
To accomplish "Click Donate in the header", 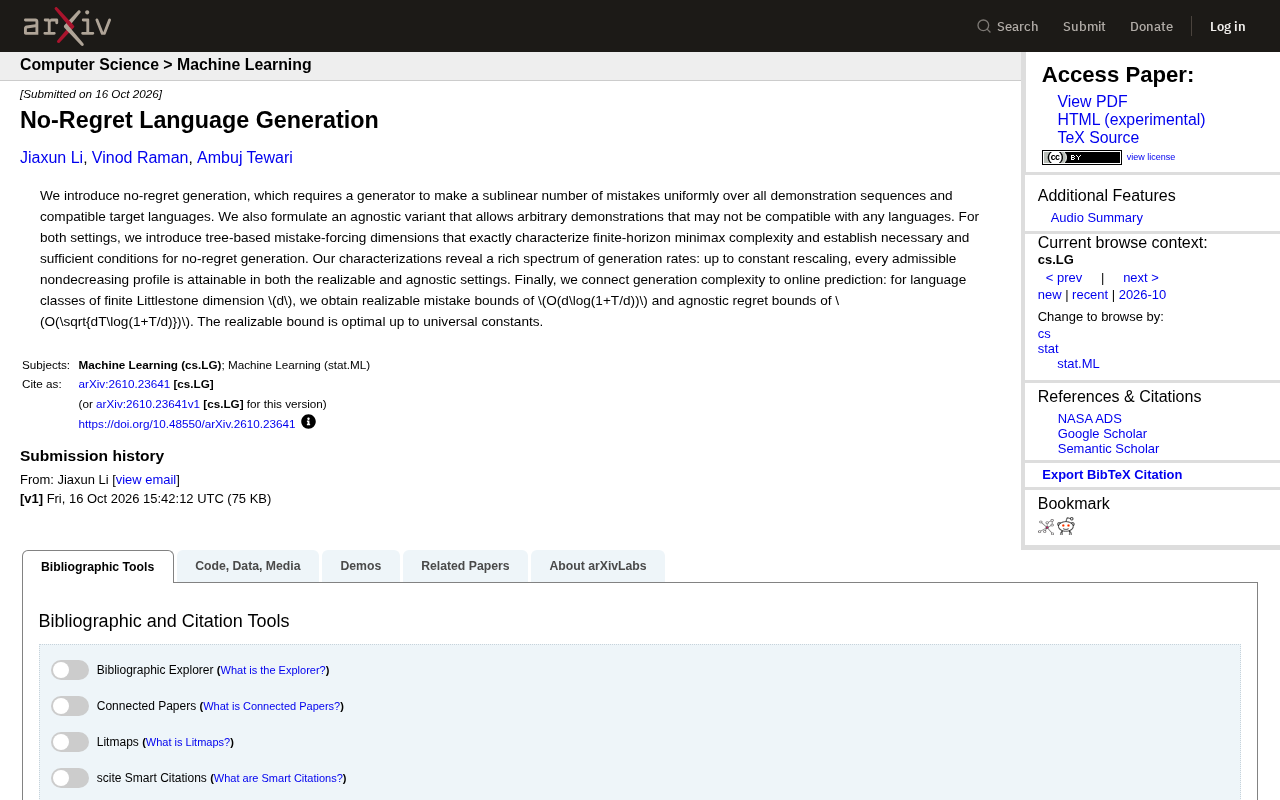I will tap(1151, 26).
